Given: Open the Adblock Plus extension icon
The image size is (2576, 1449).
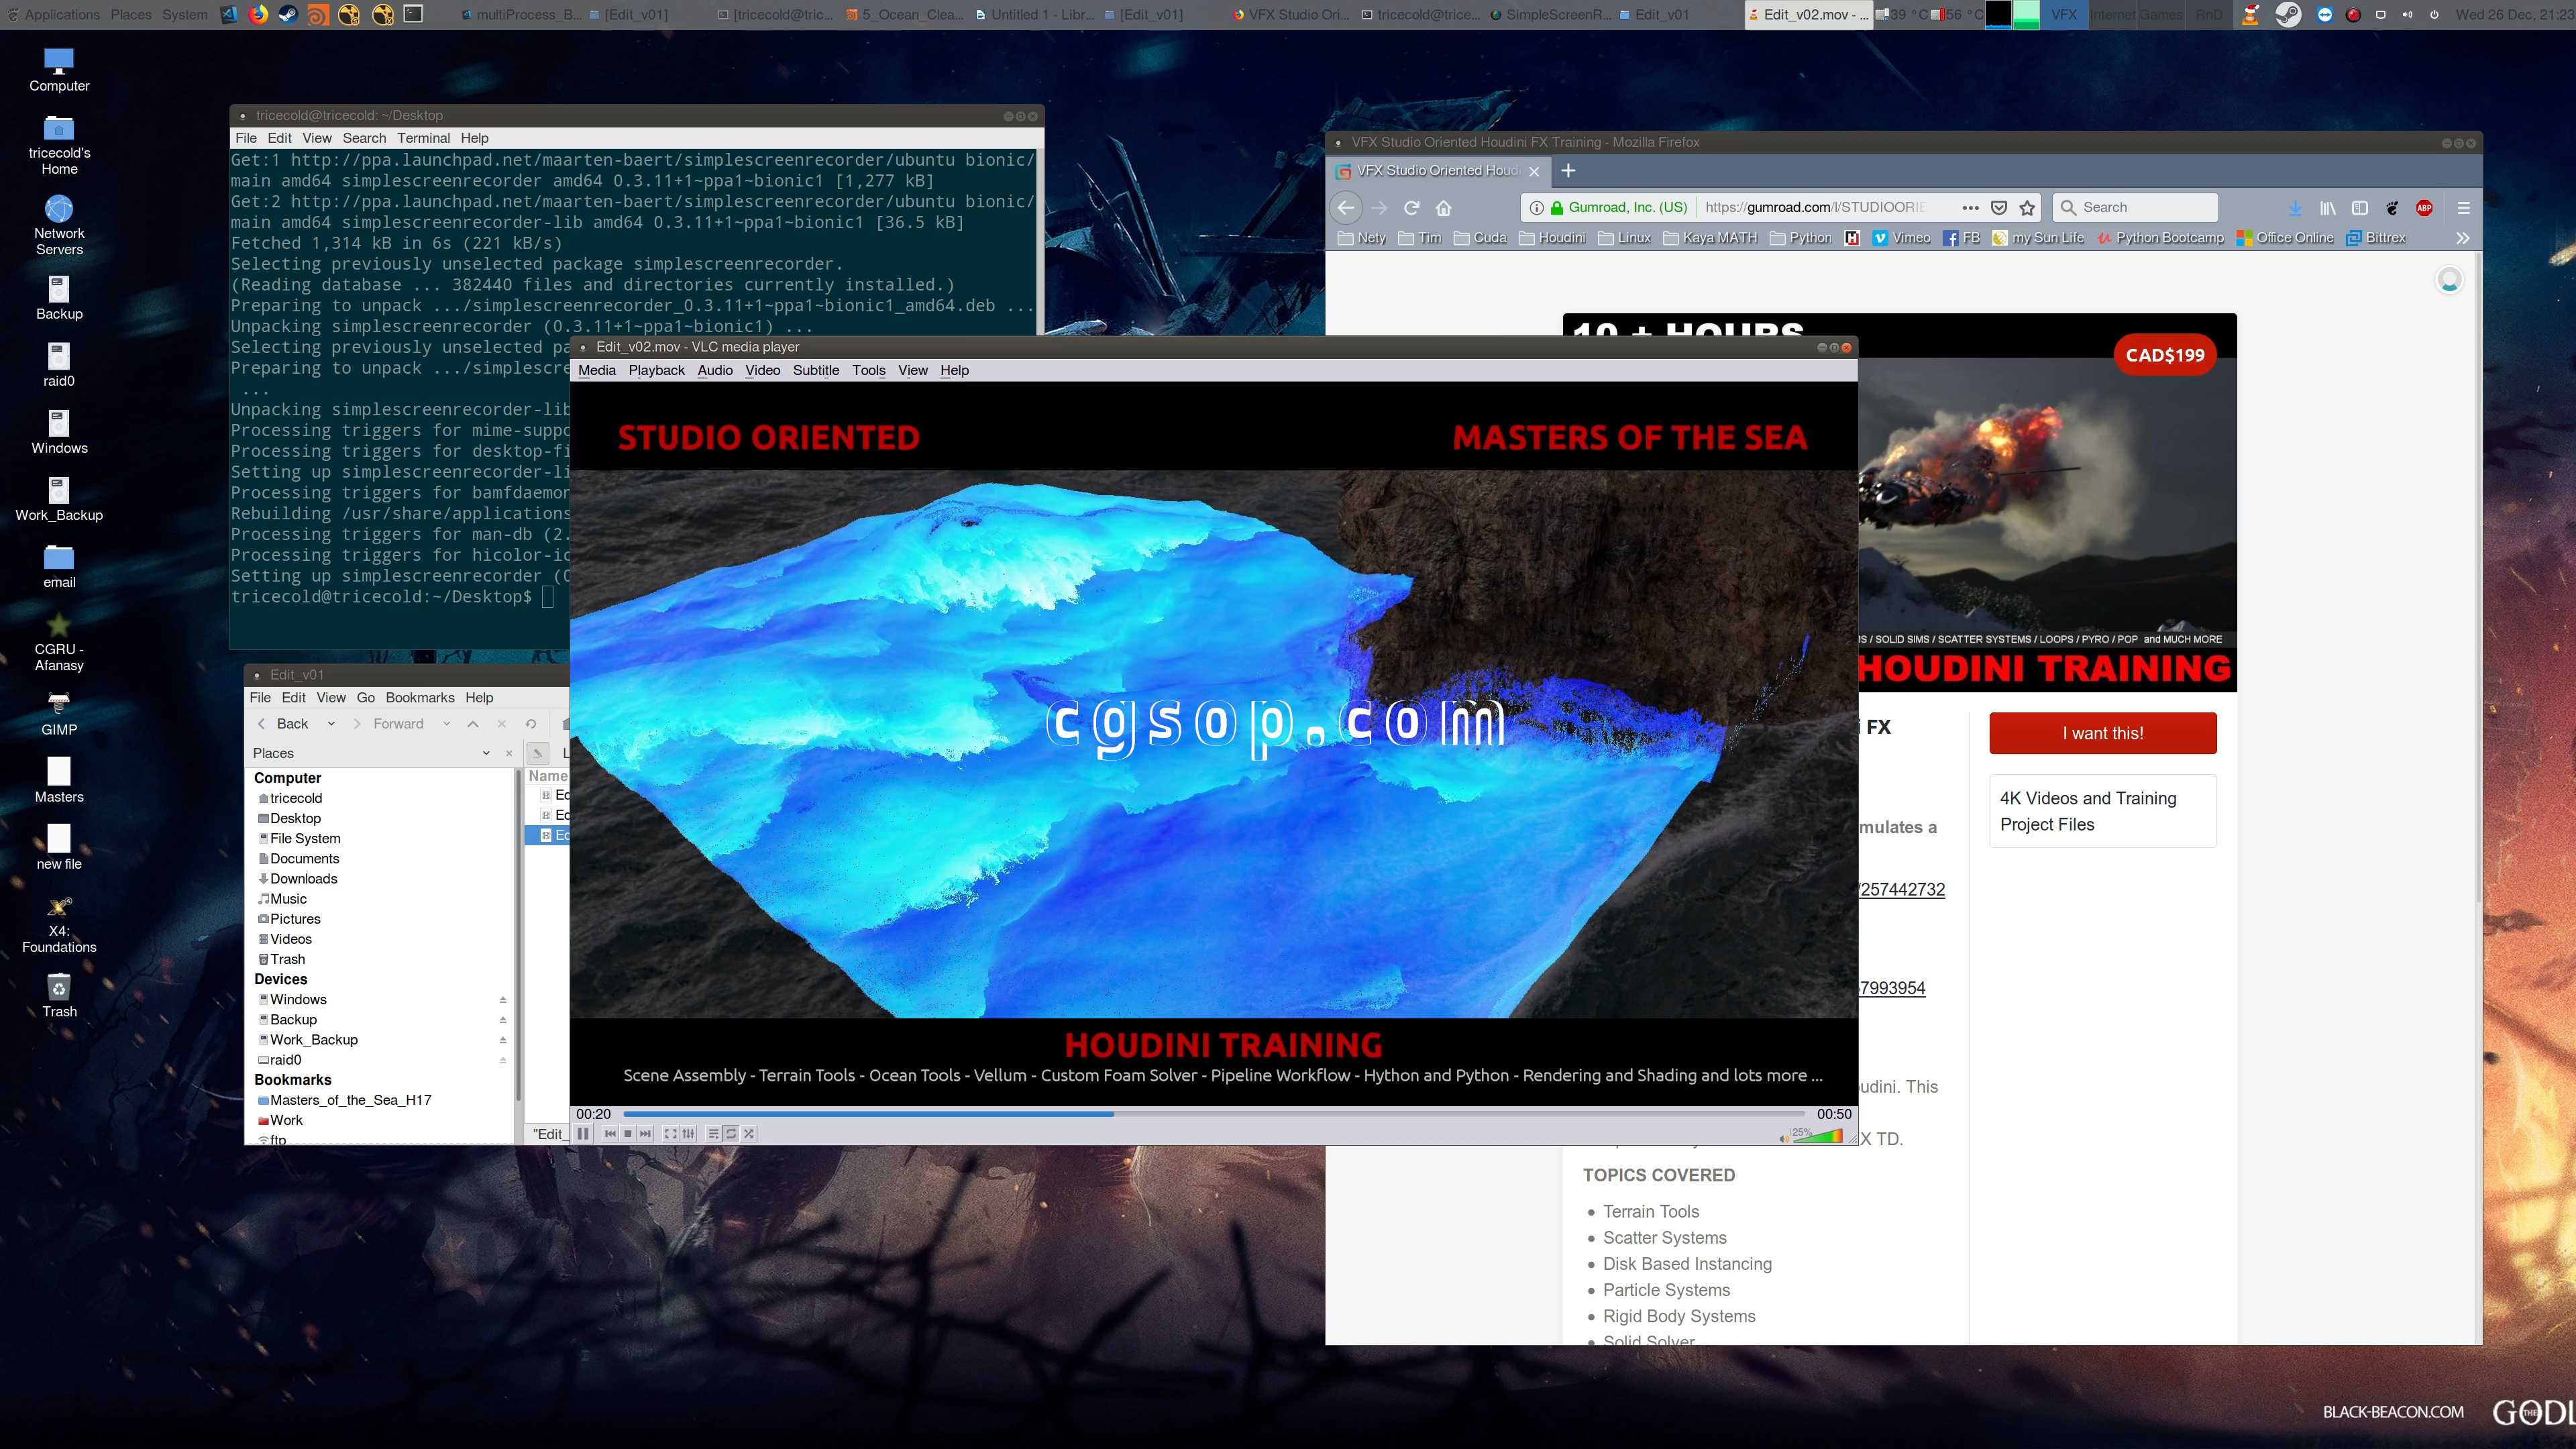Looking at the screenshot, I should point(2424,207).
